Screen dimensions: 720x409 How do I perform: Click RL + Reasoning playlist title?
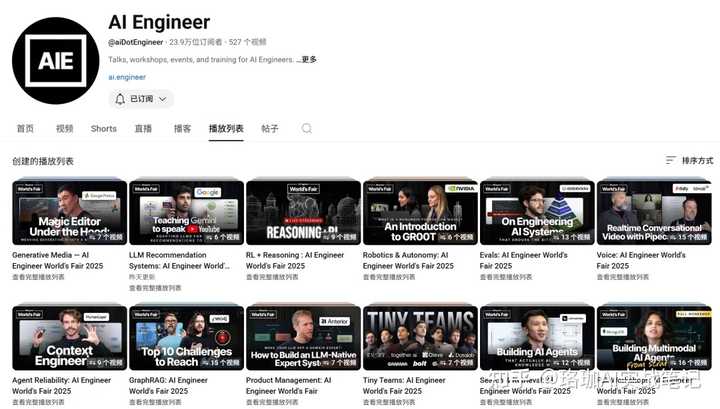tap(295, 260)
